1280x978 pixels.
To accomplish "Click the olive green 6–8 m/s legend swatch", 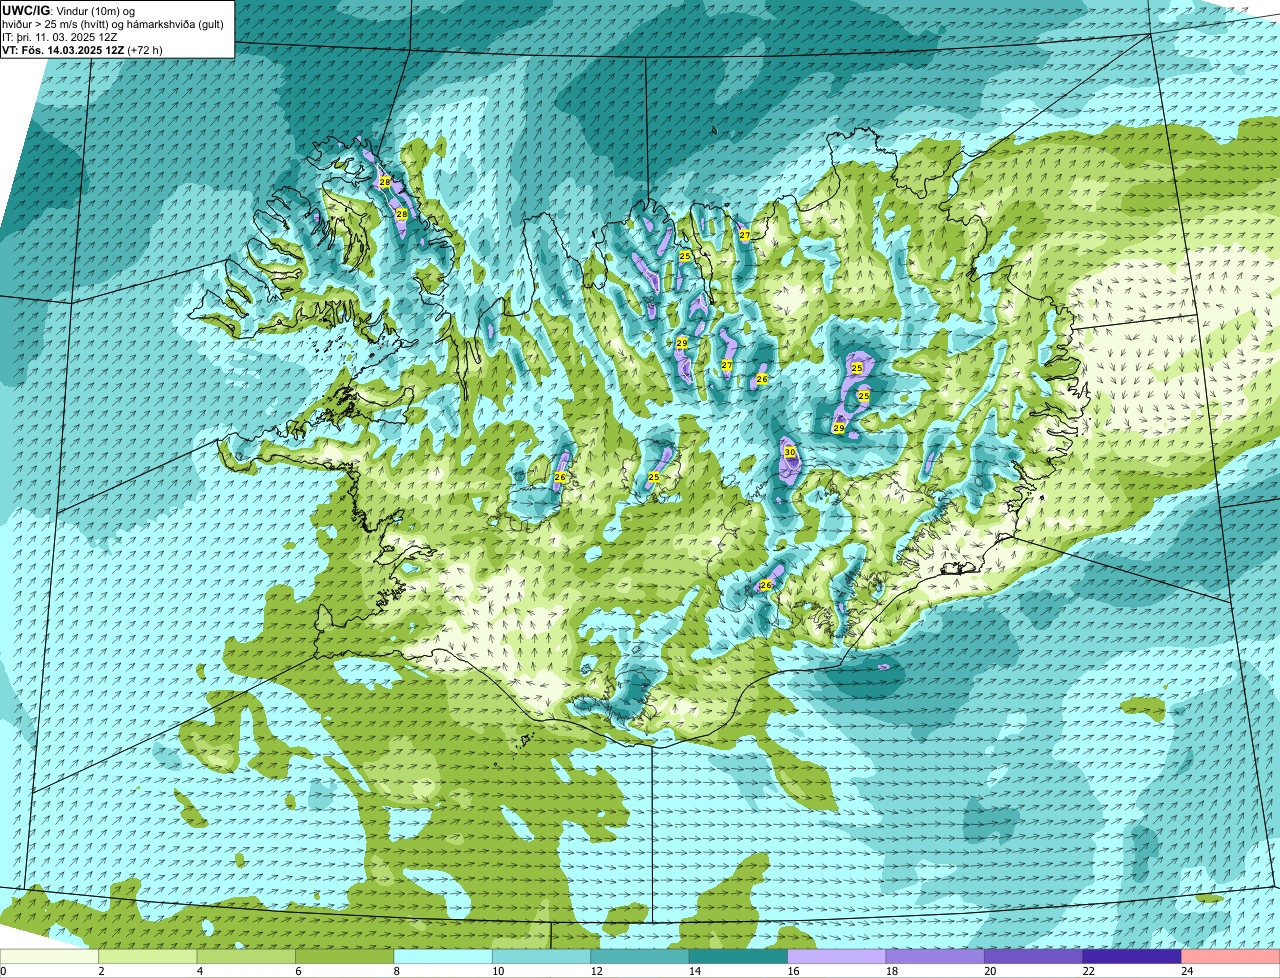I will (x=345, y=956).
